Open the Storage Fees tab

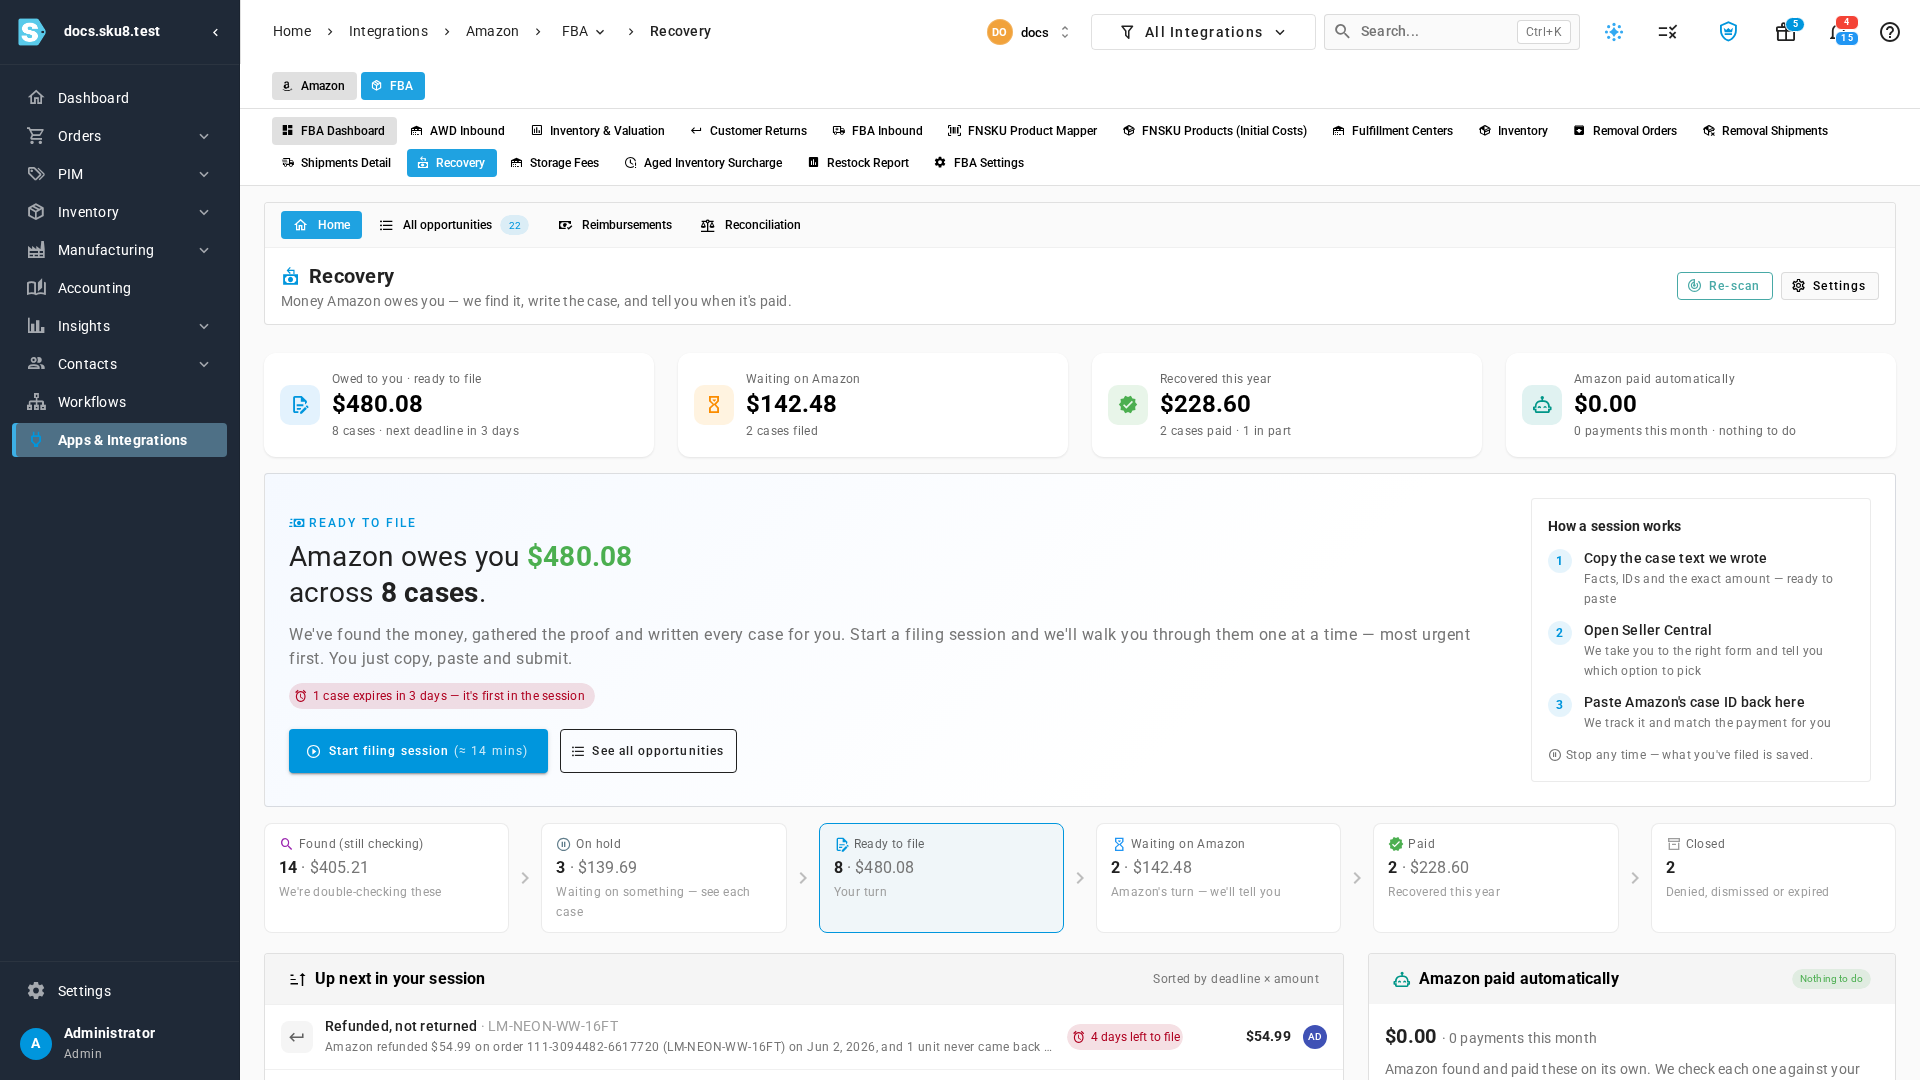pos(554,163)
